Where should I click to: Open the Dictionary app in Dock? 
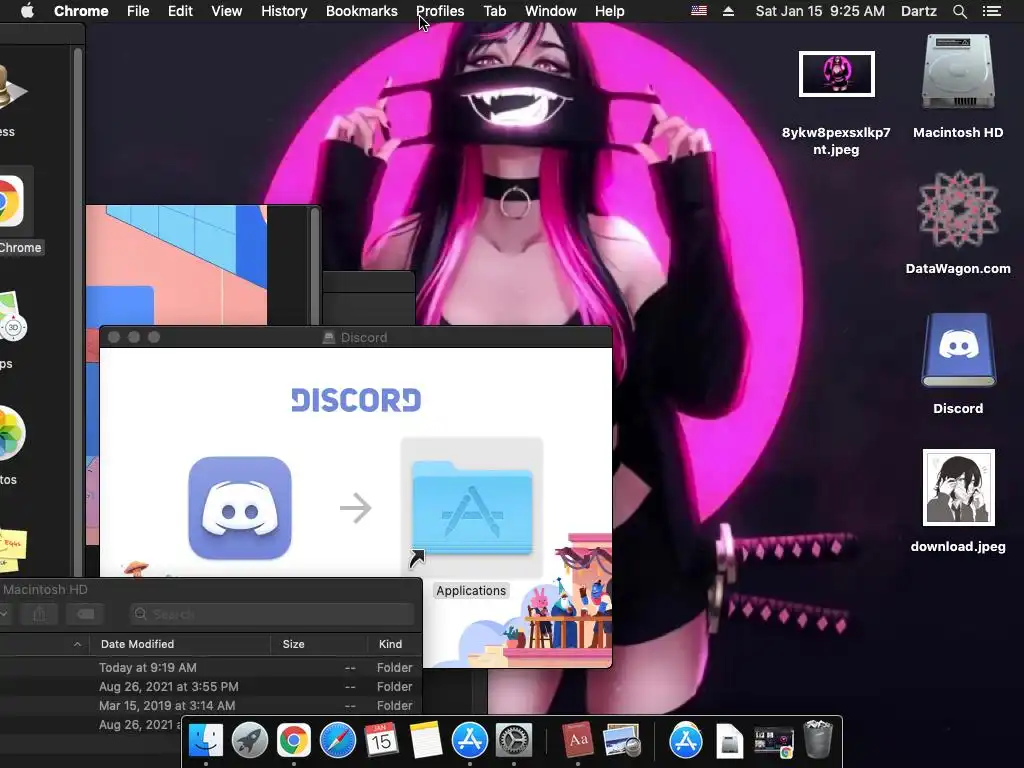click(577, 741)
